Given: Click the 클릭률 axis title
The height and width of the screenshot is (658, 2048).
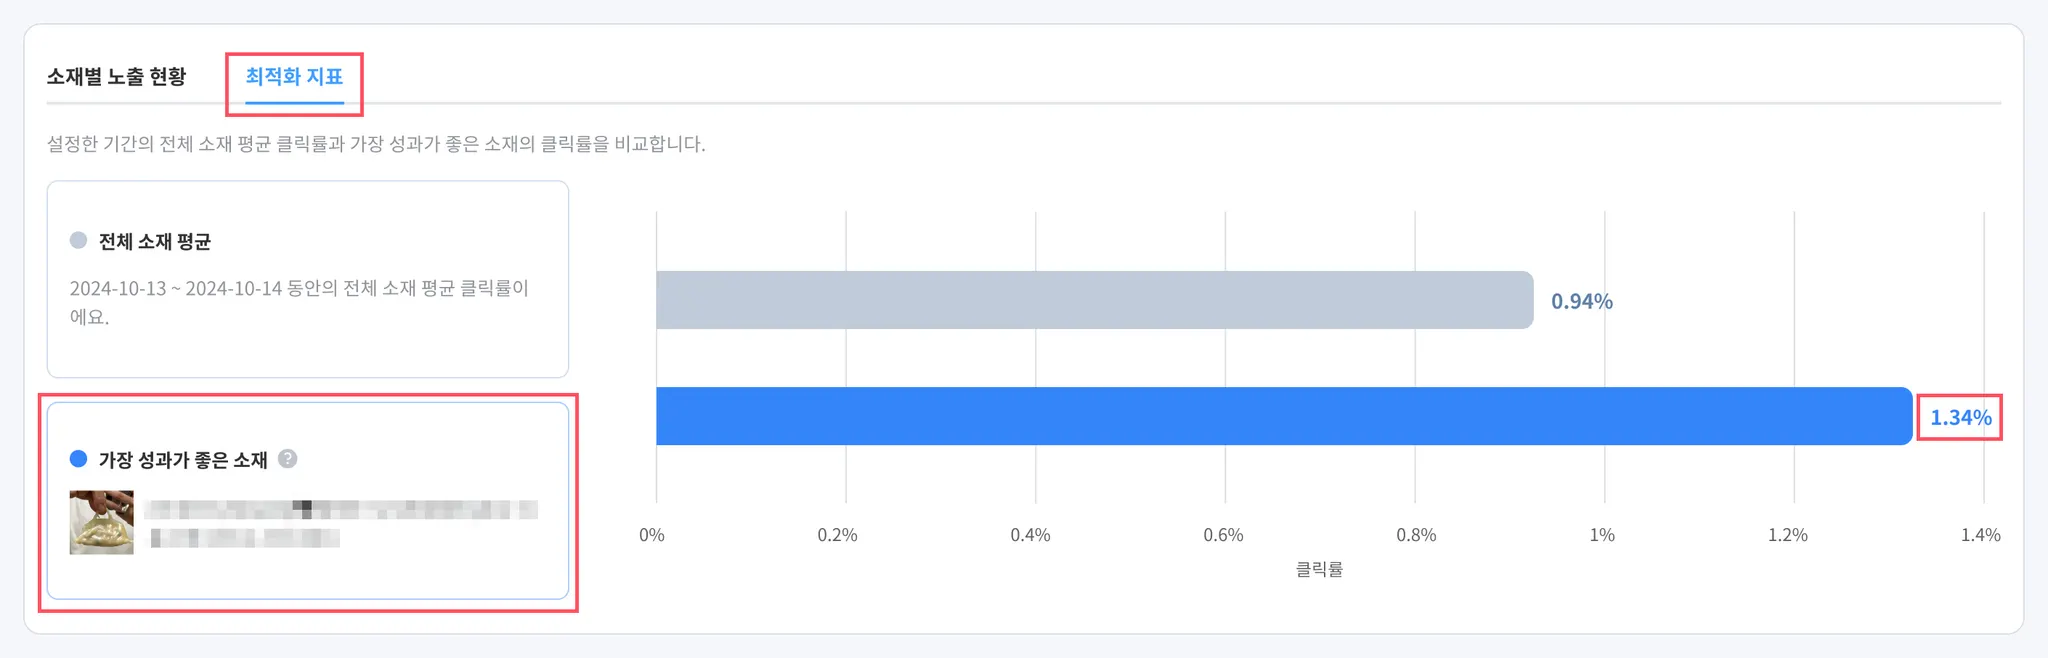Looking at the screenshot, I should tap(1319, 569).
